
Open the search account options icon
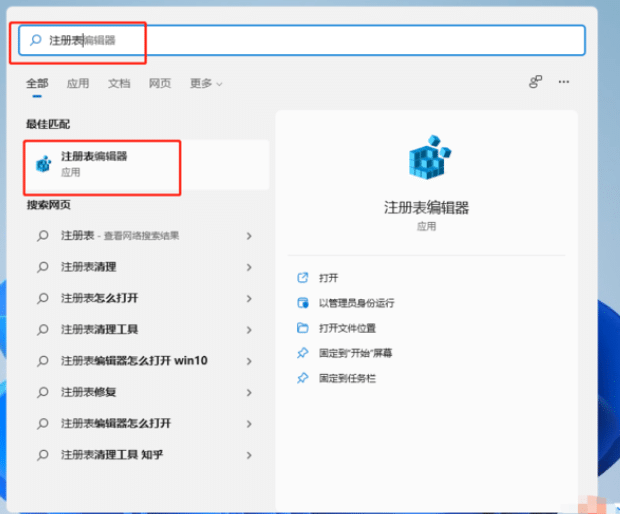(535, 82)
